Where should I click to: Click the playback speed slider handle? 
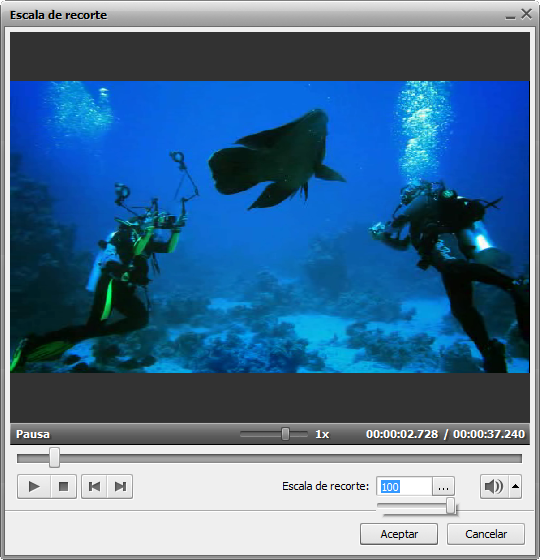point(285,434)
